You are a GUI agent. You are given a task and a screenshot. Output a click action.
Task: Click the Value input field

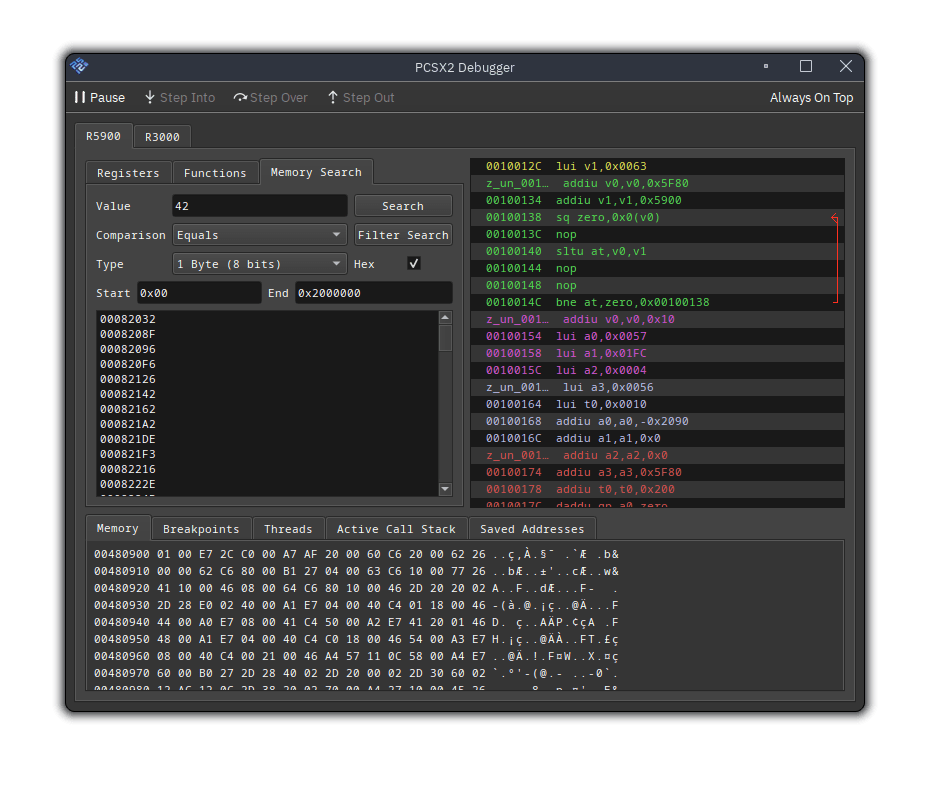coord(260,206)
